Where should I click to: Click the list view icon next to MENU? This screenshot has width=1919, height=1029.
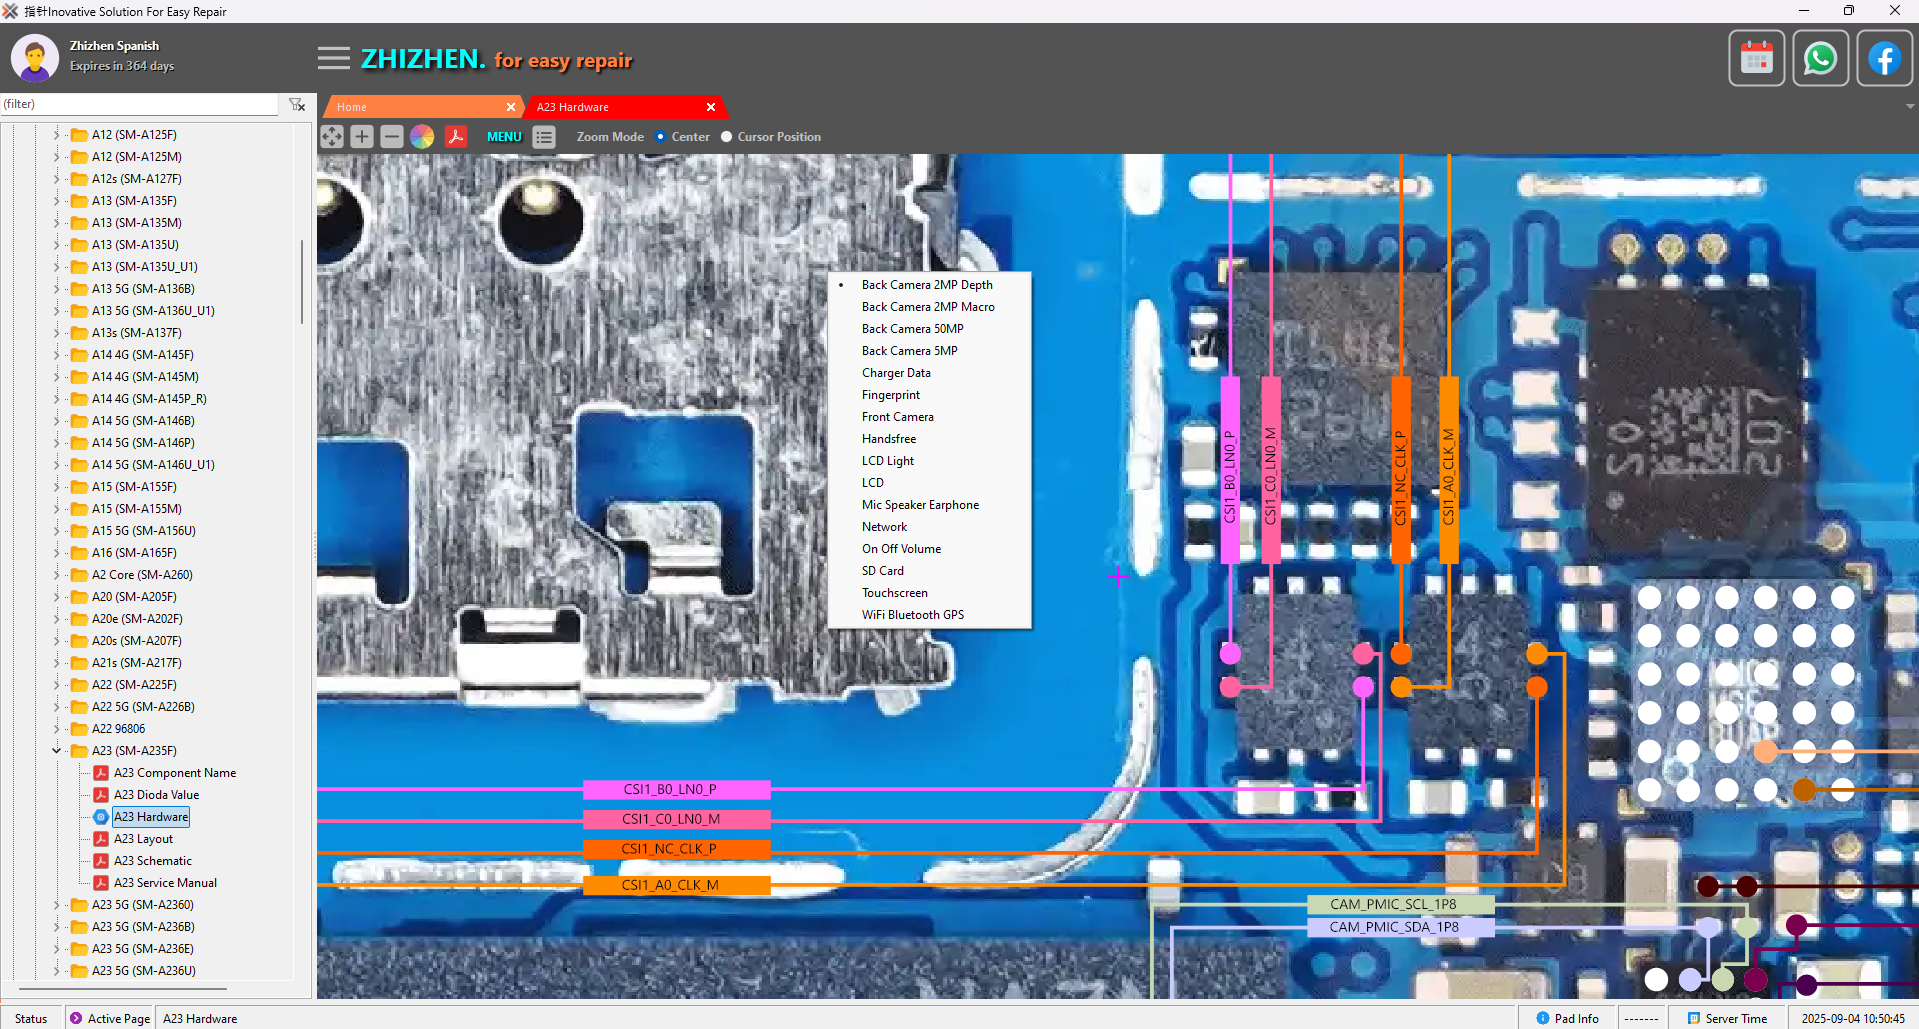544,137
